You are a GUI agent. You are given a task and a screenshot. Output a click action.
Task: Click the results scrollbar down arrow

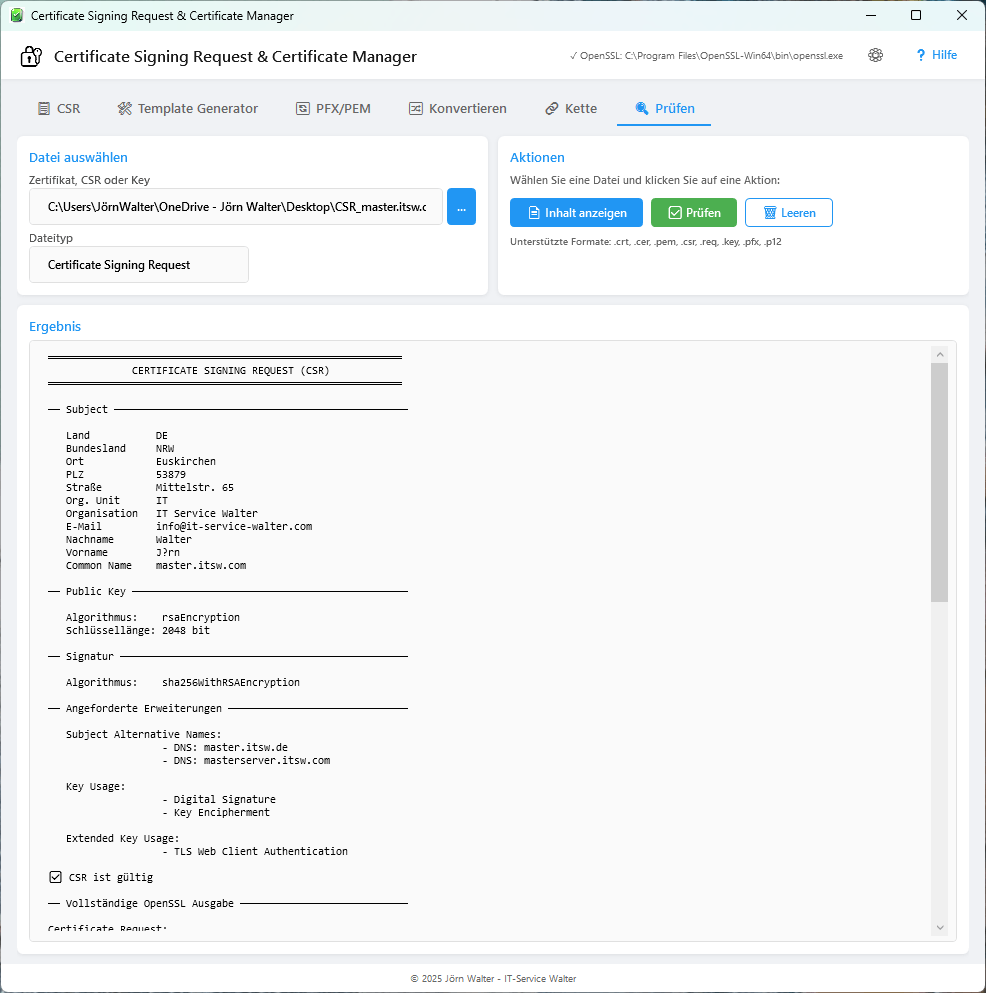click(x=939, y=928)
